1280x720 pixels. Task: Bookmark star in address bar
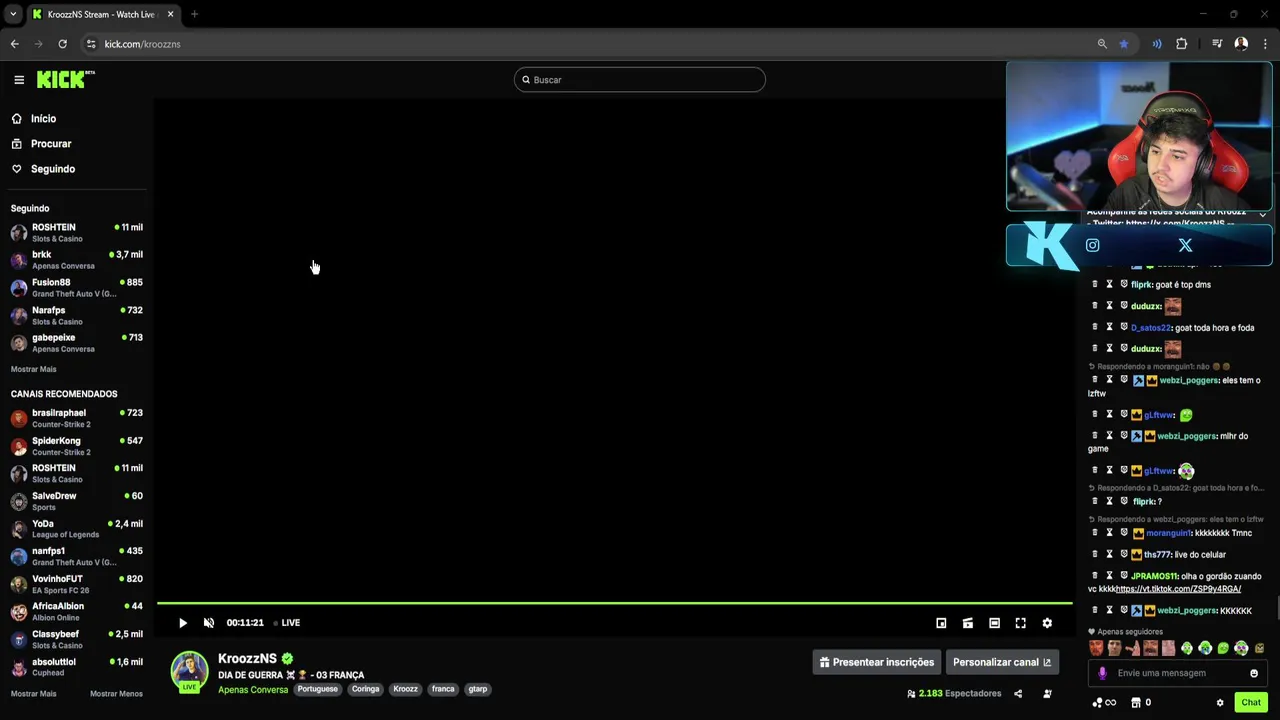(1124, 44)
